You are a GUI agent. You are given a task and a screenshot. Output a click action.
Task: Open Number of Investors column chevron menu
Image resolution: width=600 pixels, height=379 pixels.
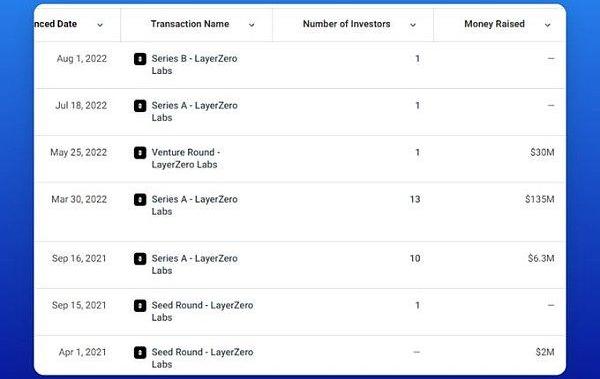click(412, 25)
